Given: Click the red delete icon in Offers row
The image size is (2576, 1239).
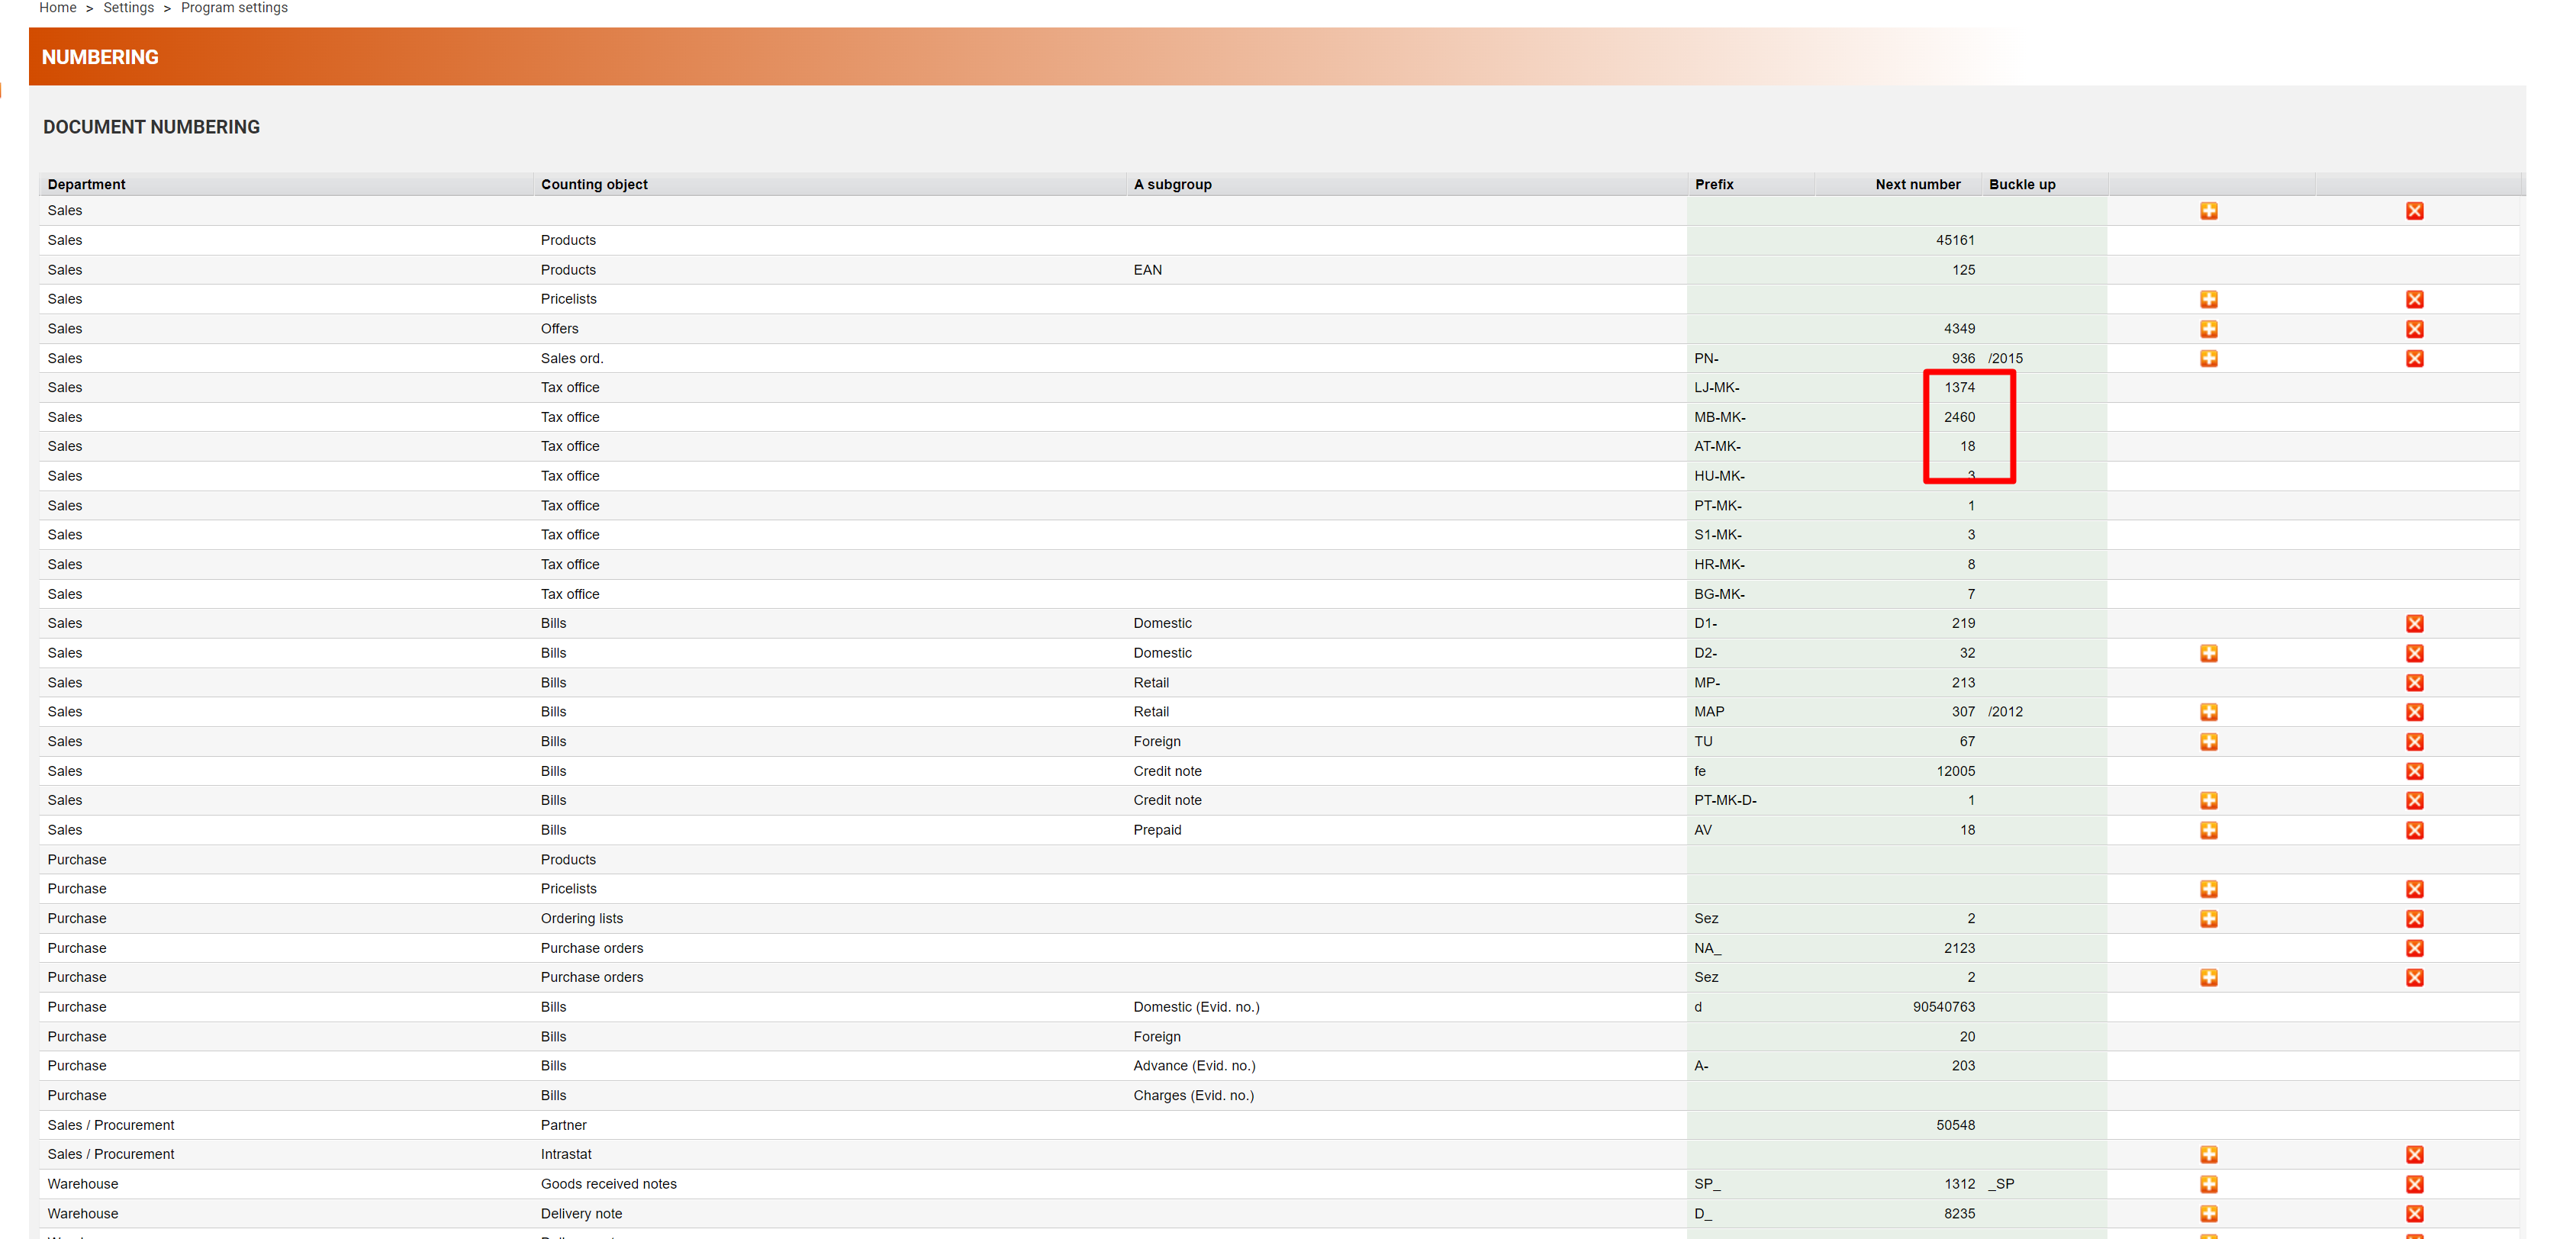Looking at the screenshot, I should (x=2414, y=329).
